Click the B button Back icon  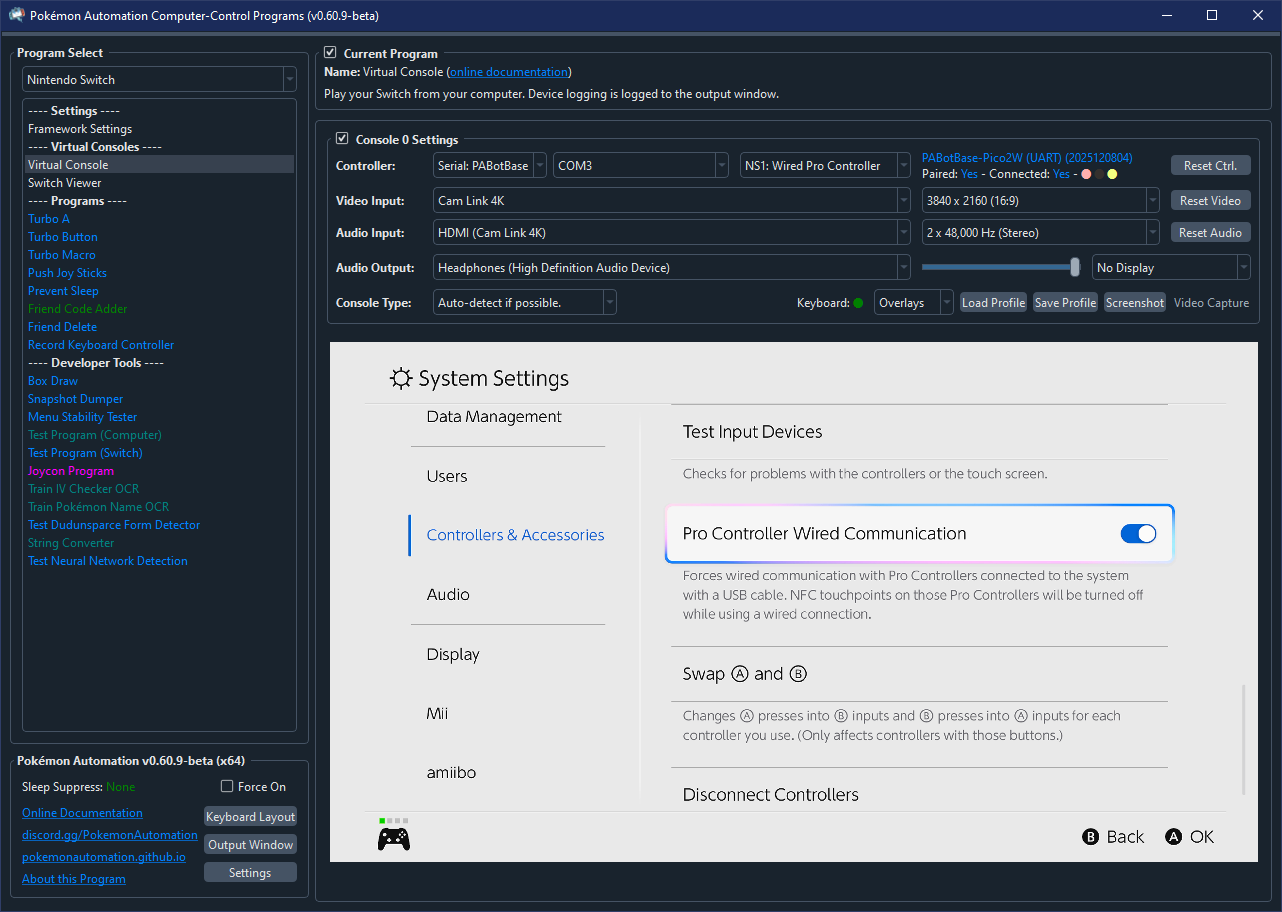point(1091,837)
